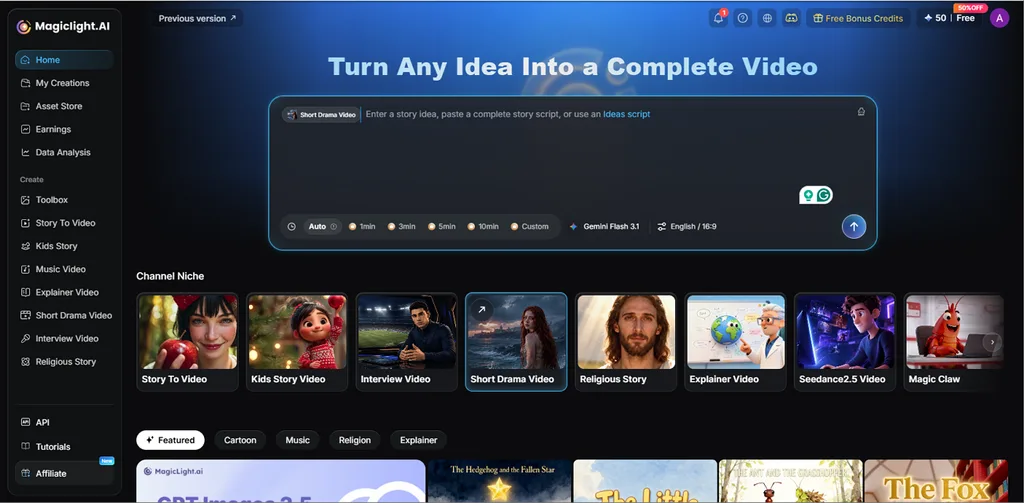Image resolution: width=1024 pixels, height=503 pixels.
Task: Open Story To Video in sidebar
Action: coord(64,223)
